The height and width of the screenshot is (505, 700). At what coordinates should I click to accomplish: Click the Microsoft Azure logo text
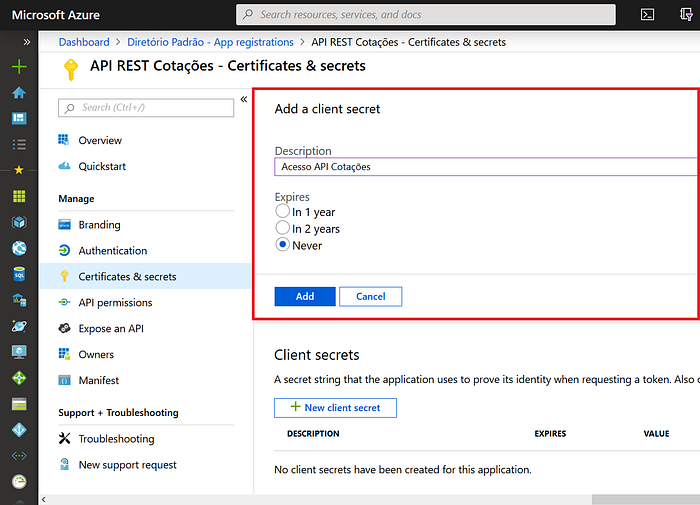56,15
